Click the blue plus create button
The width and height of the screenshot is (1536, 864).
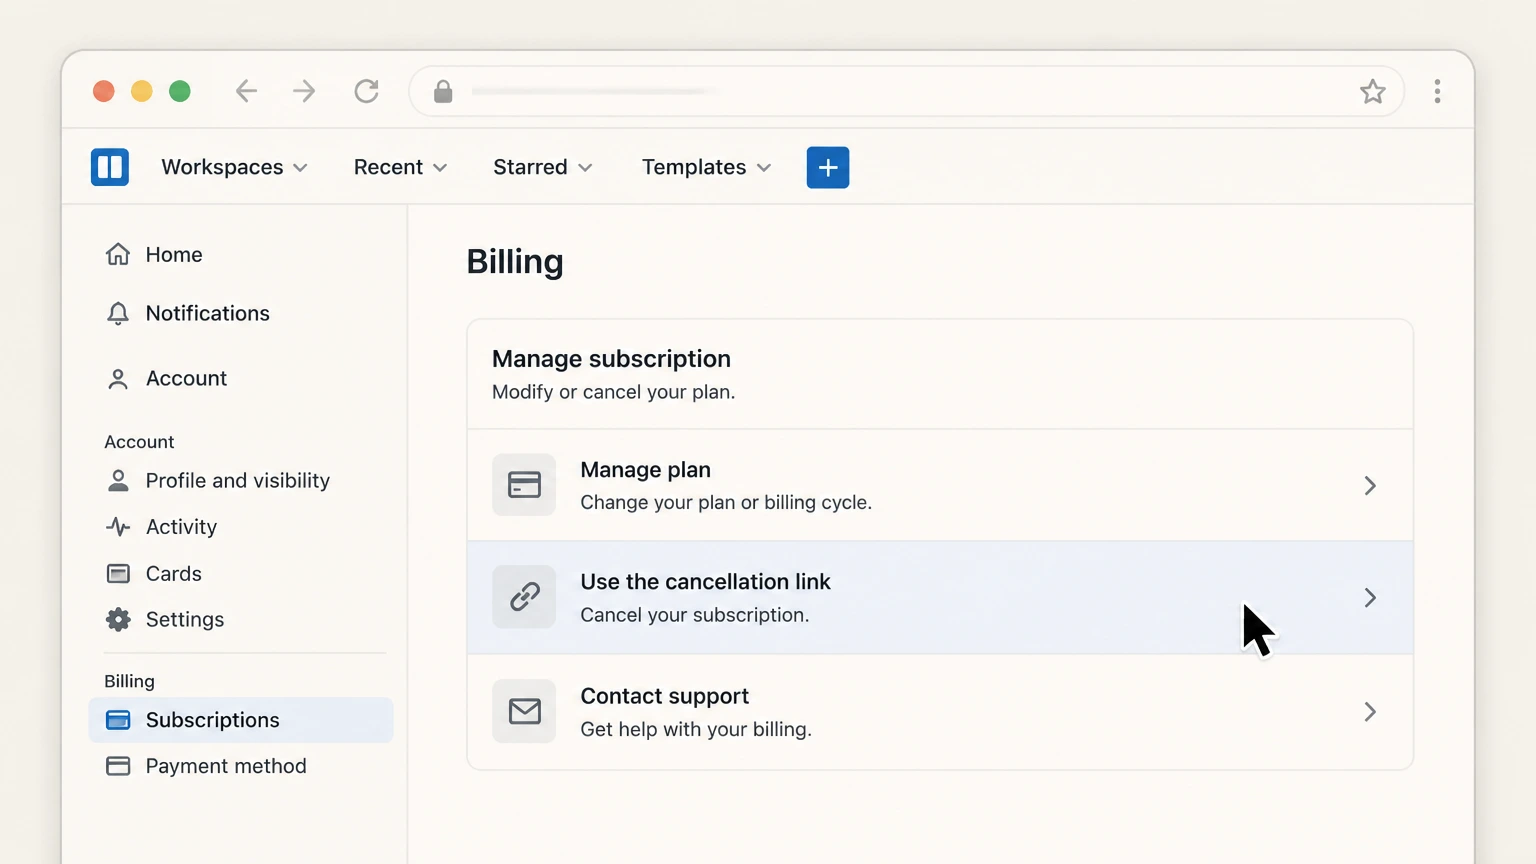828,167
